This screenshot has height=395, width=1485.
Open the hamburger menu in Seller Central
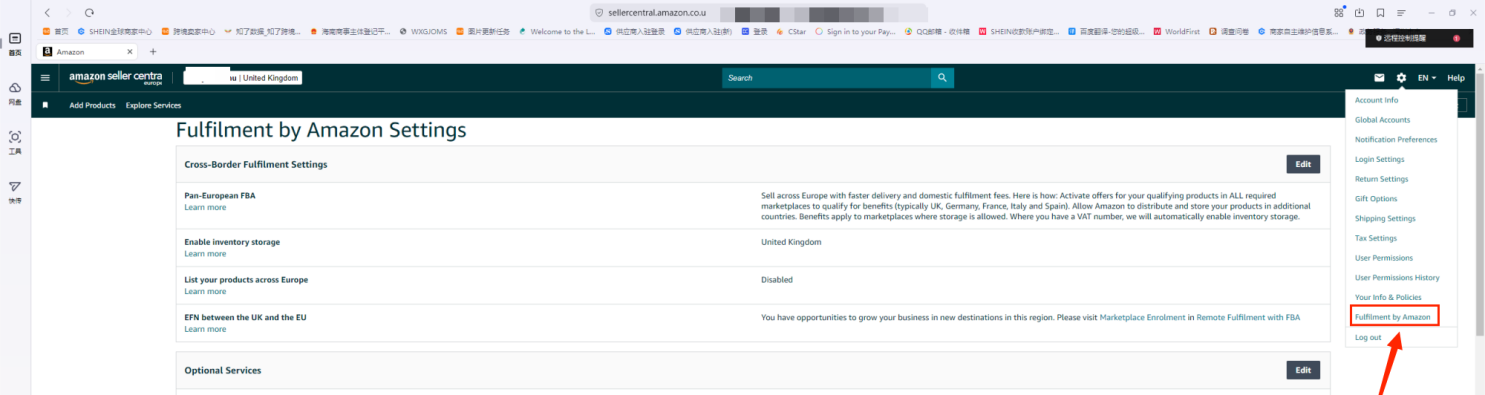[x=45, y=78]
